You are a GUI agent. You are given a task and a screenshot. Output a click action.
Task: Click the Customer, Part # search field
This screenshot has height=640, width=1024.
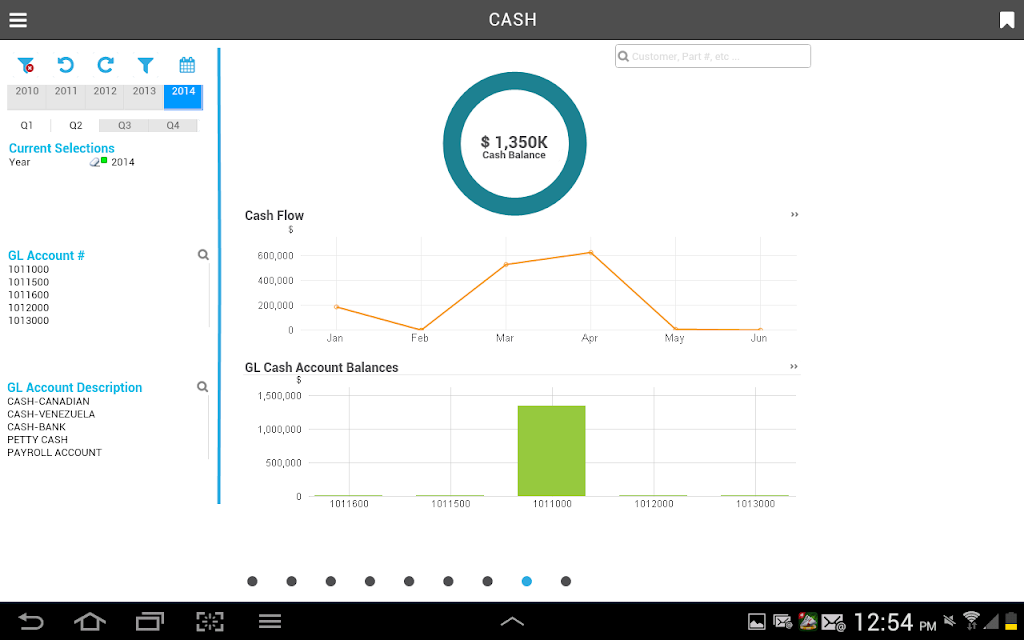coord(712,56)
